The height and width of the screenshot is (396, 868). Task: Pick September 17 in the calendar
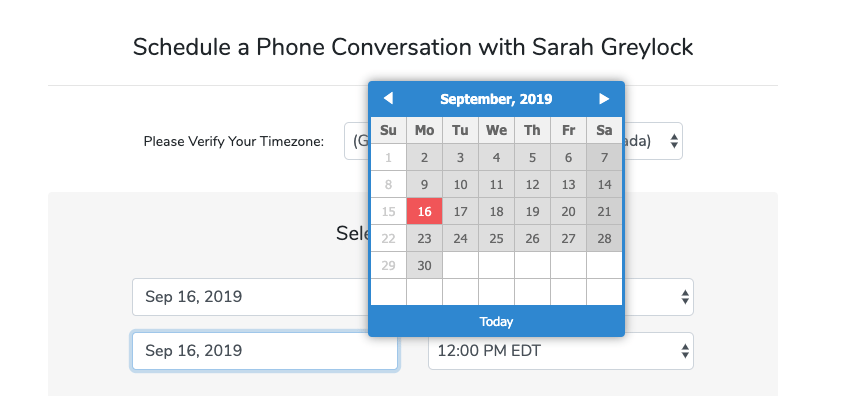coord(461,212)
